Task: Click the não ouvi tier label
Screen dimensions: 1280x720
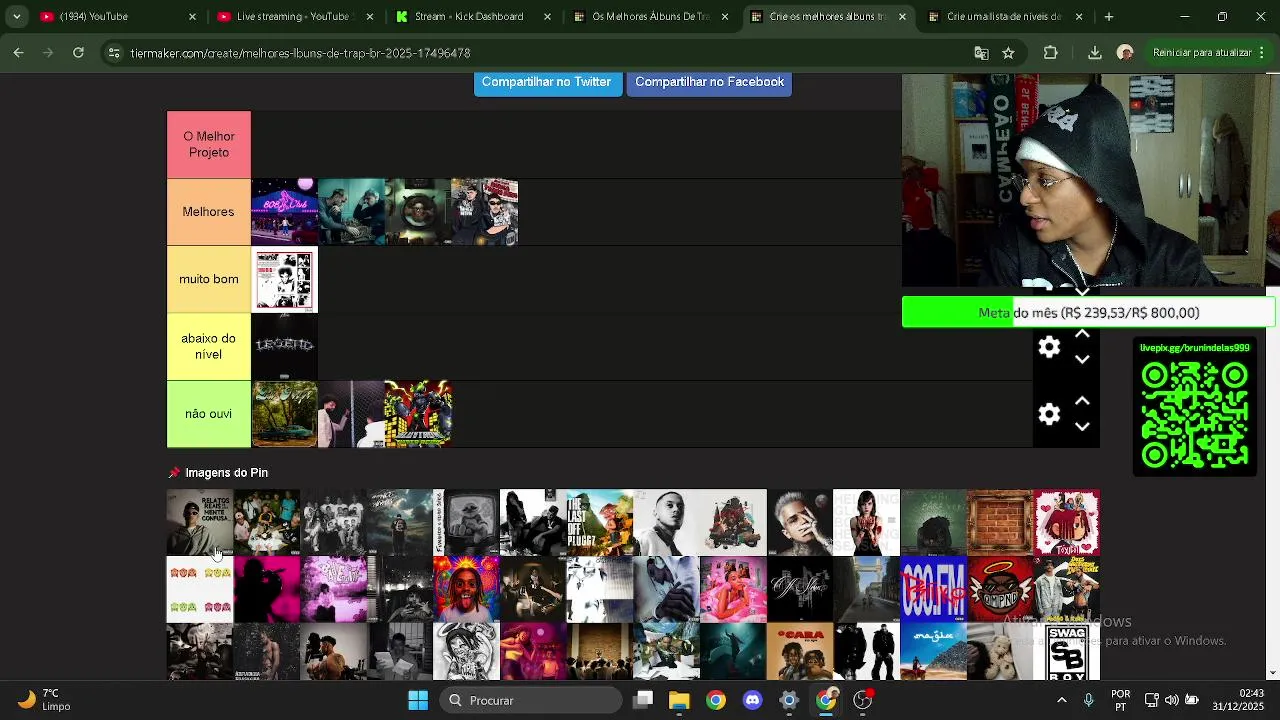Action: point(209,414)
